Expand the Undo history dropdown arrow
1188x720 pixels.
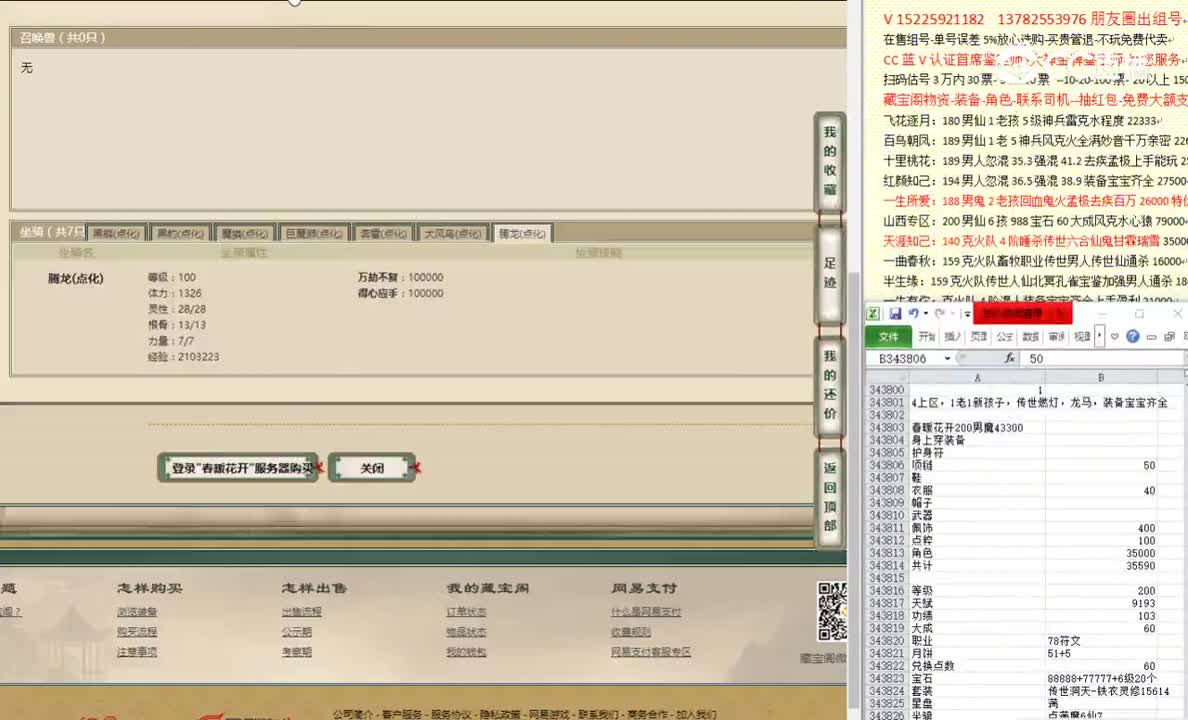925,313
